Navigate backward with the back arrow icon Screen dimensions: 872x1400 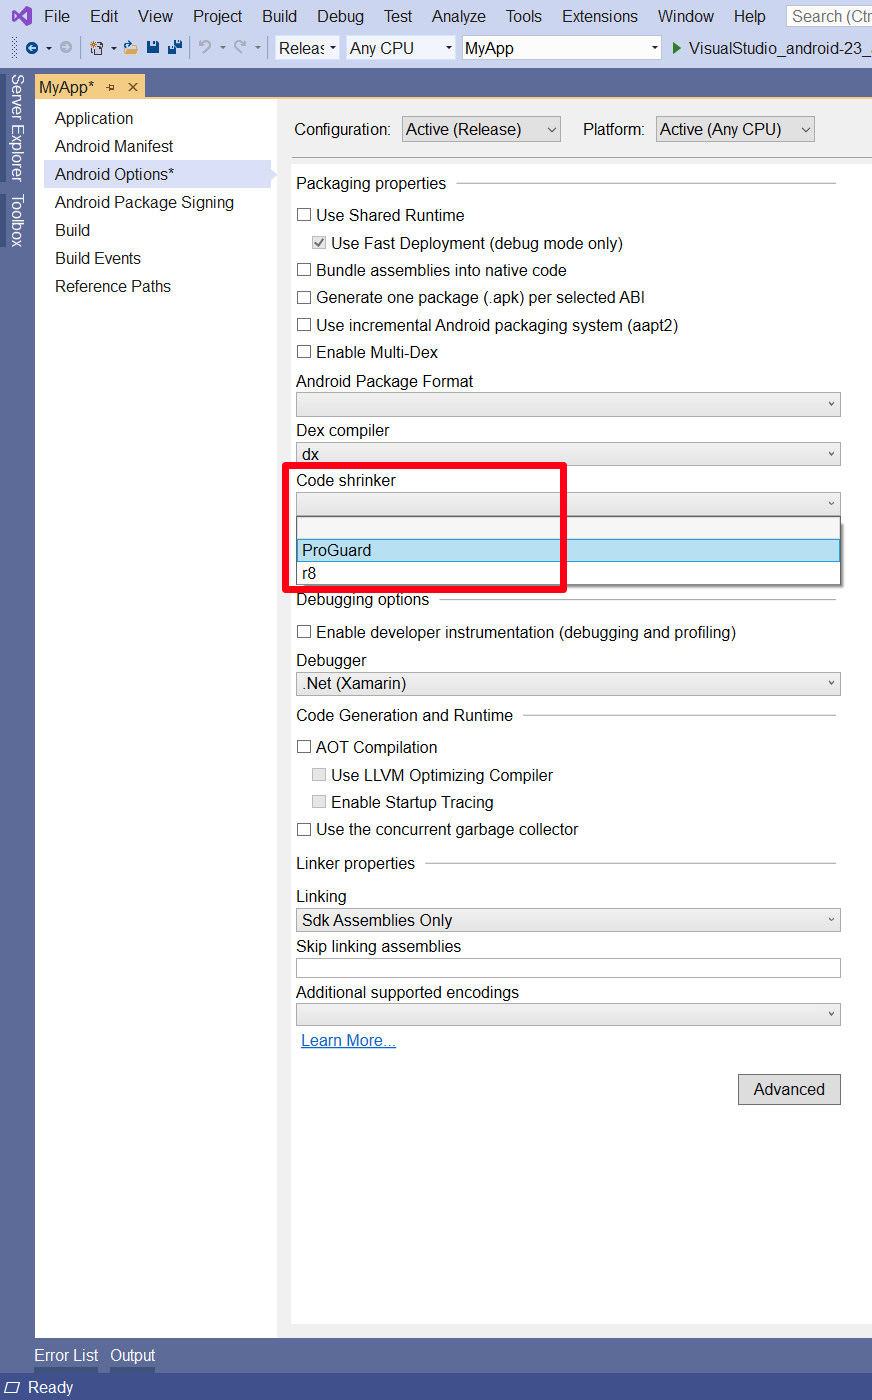(x=32, y=48)
